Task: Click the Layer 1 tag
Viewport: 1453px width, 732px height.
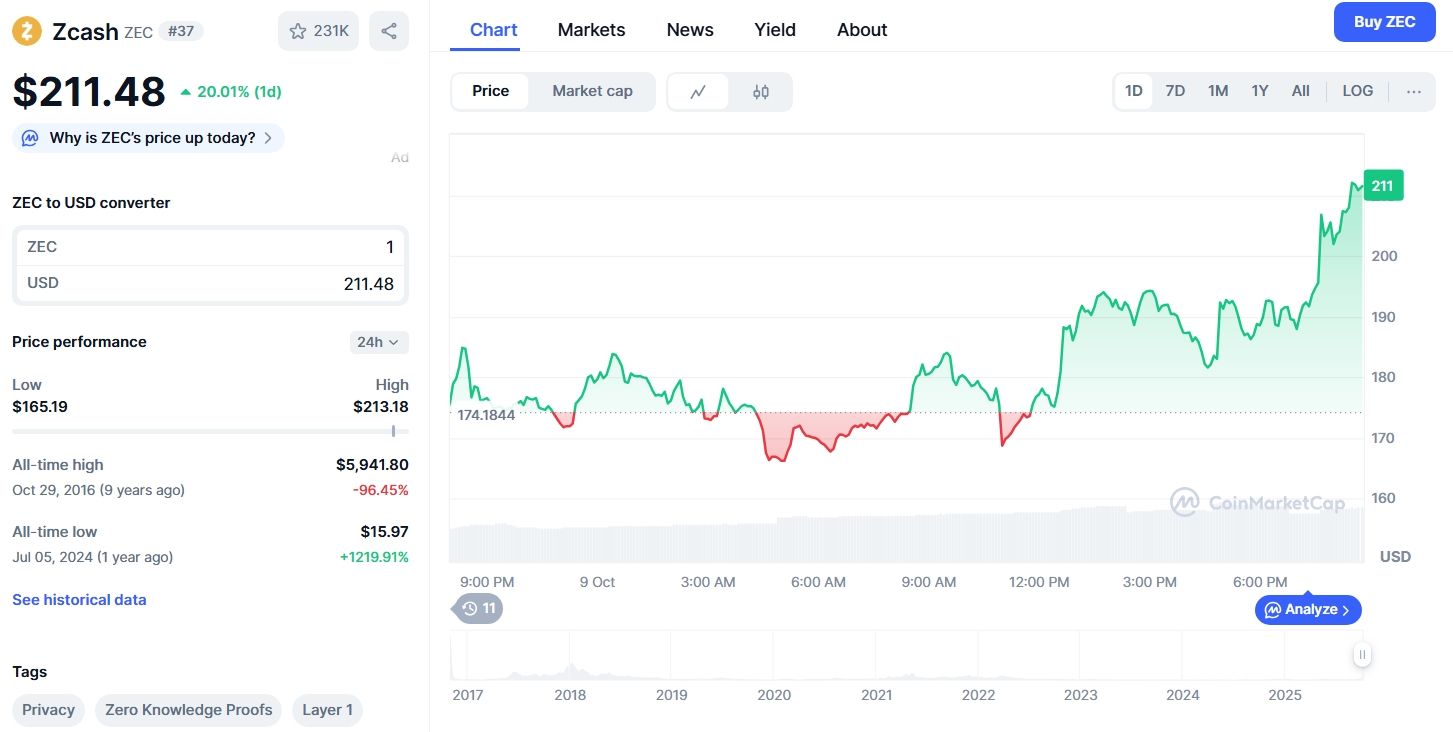Action: (327, 710)
